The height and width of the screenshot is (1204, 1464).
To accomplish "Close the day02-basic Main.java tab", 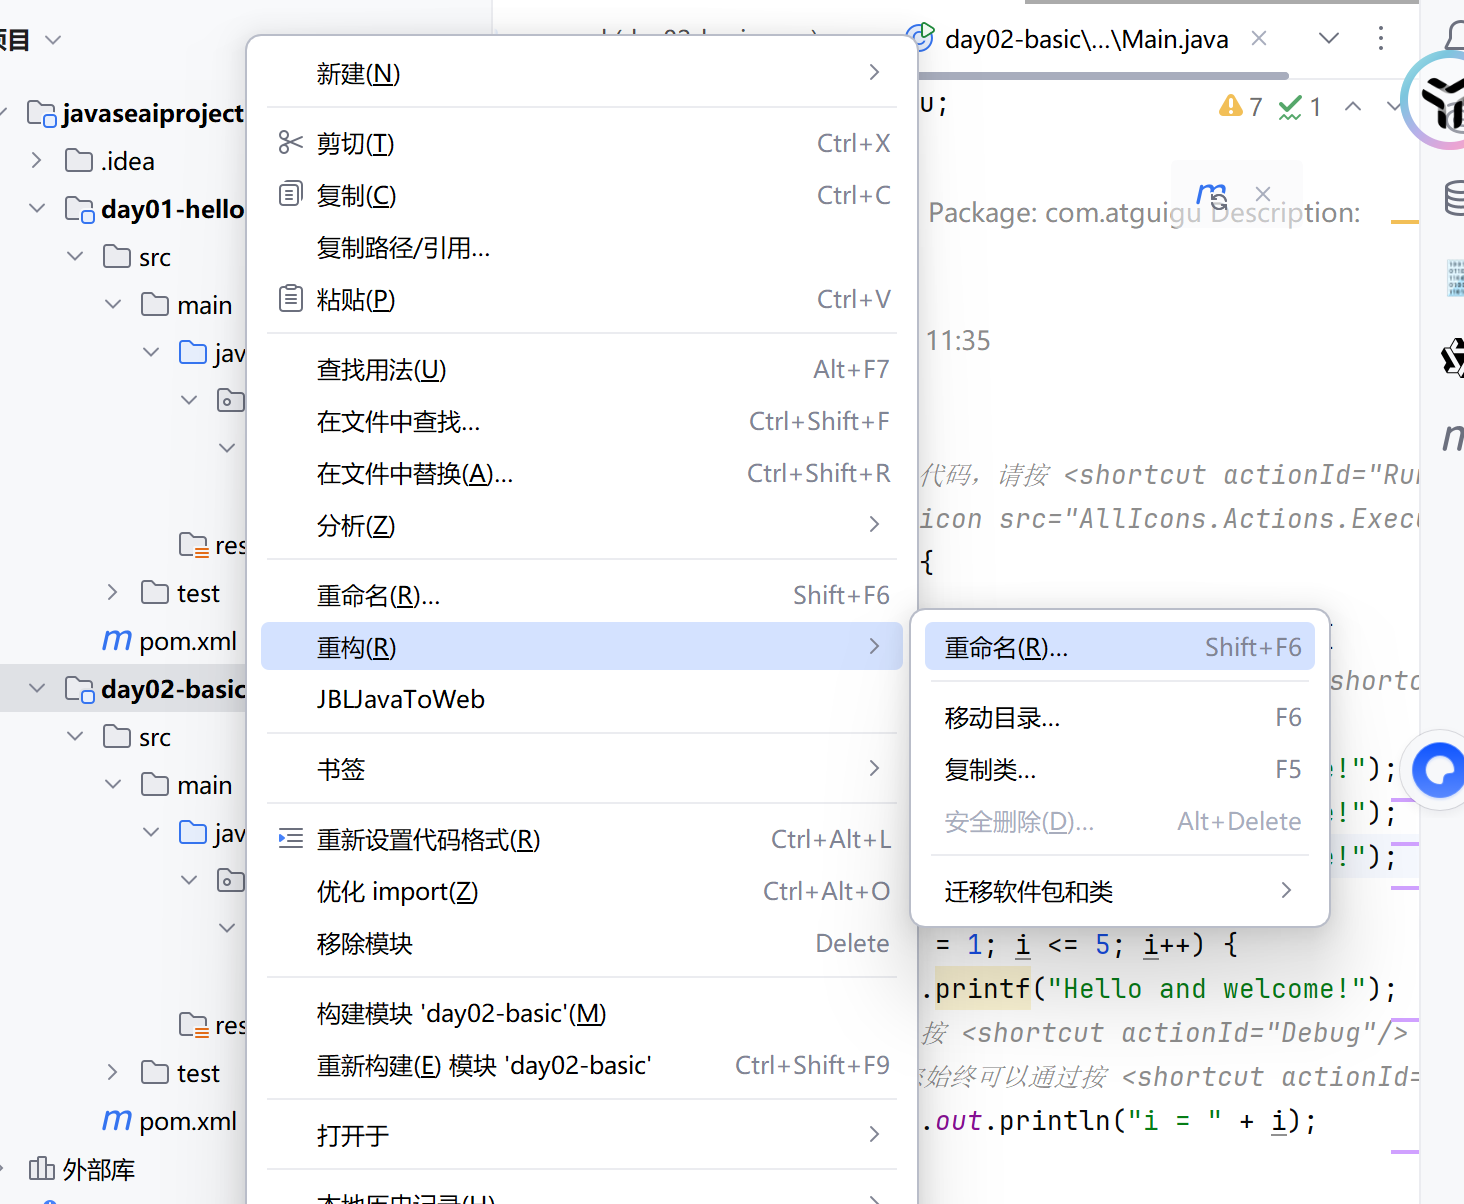I will pyautogui.click(x=1259, y=38).
